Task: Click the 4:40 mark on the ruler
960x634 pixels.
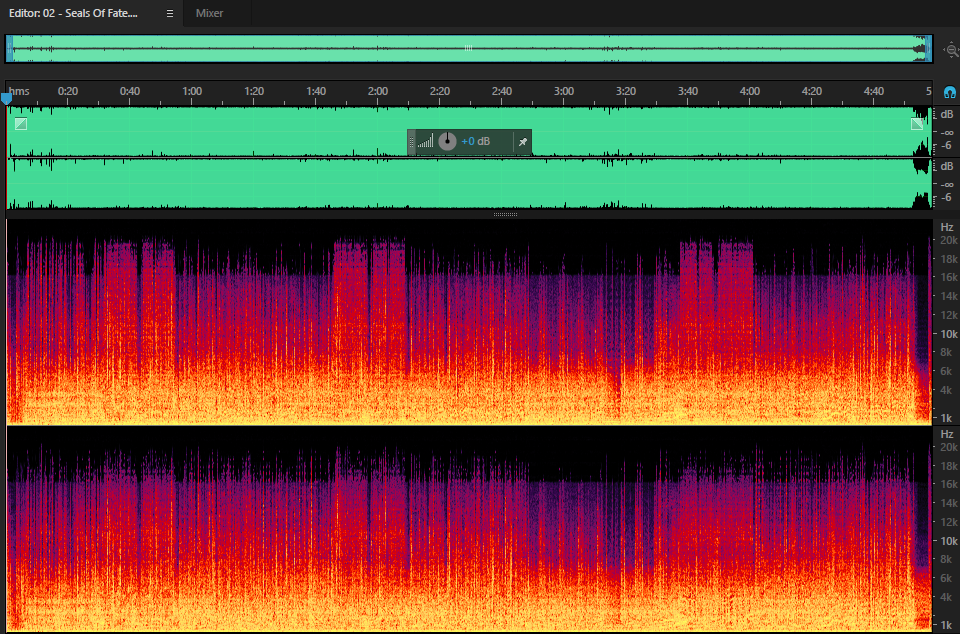Action: coord(874,91)
